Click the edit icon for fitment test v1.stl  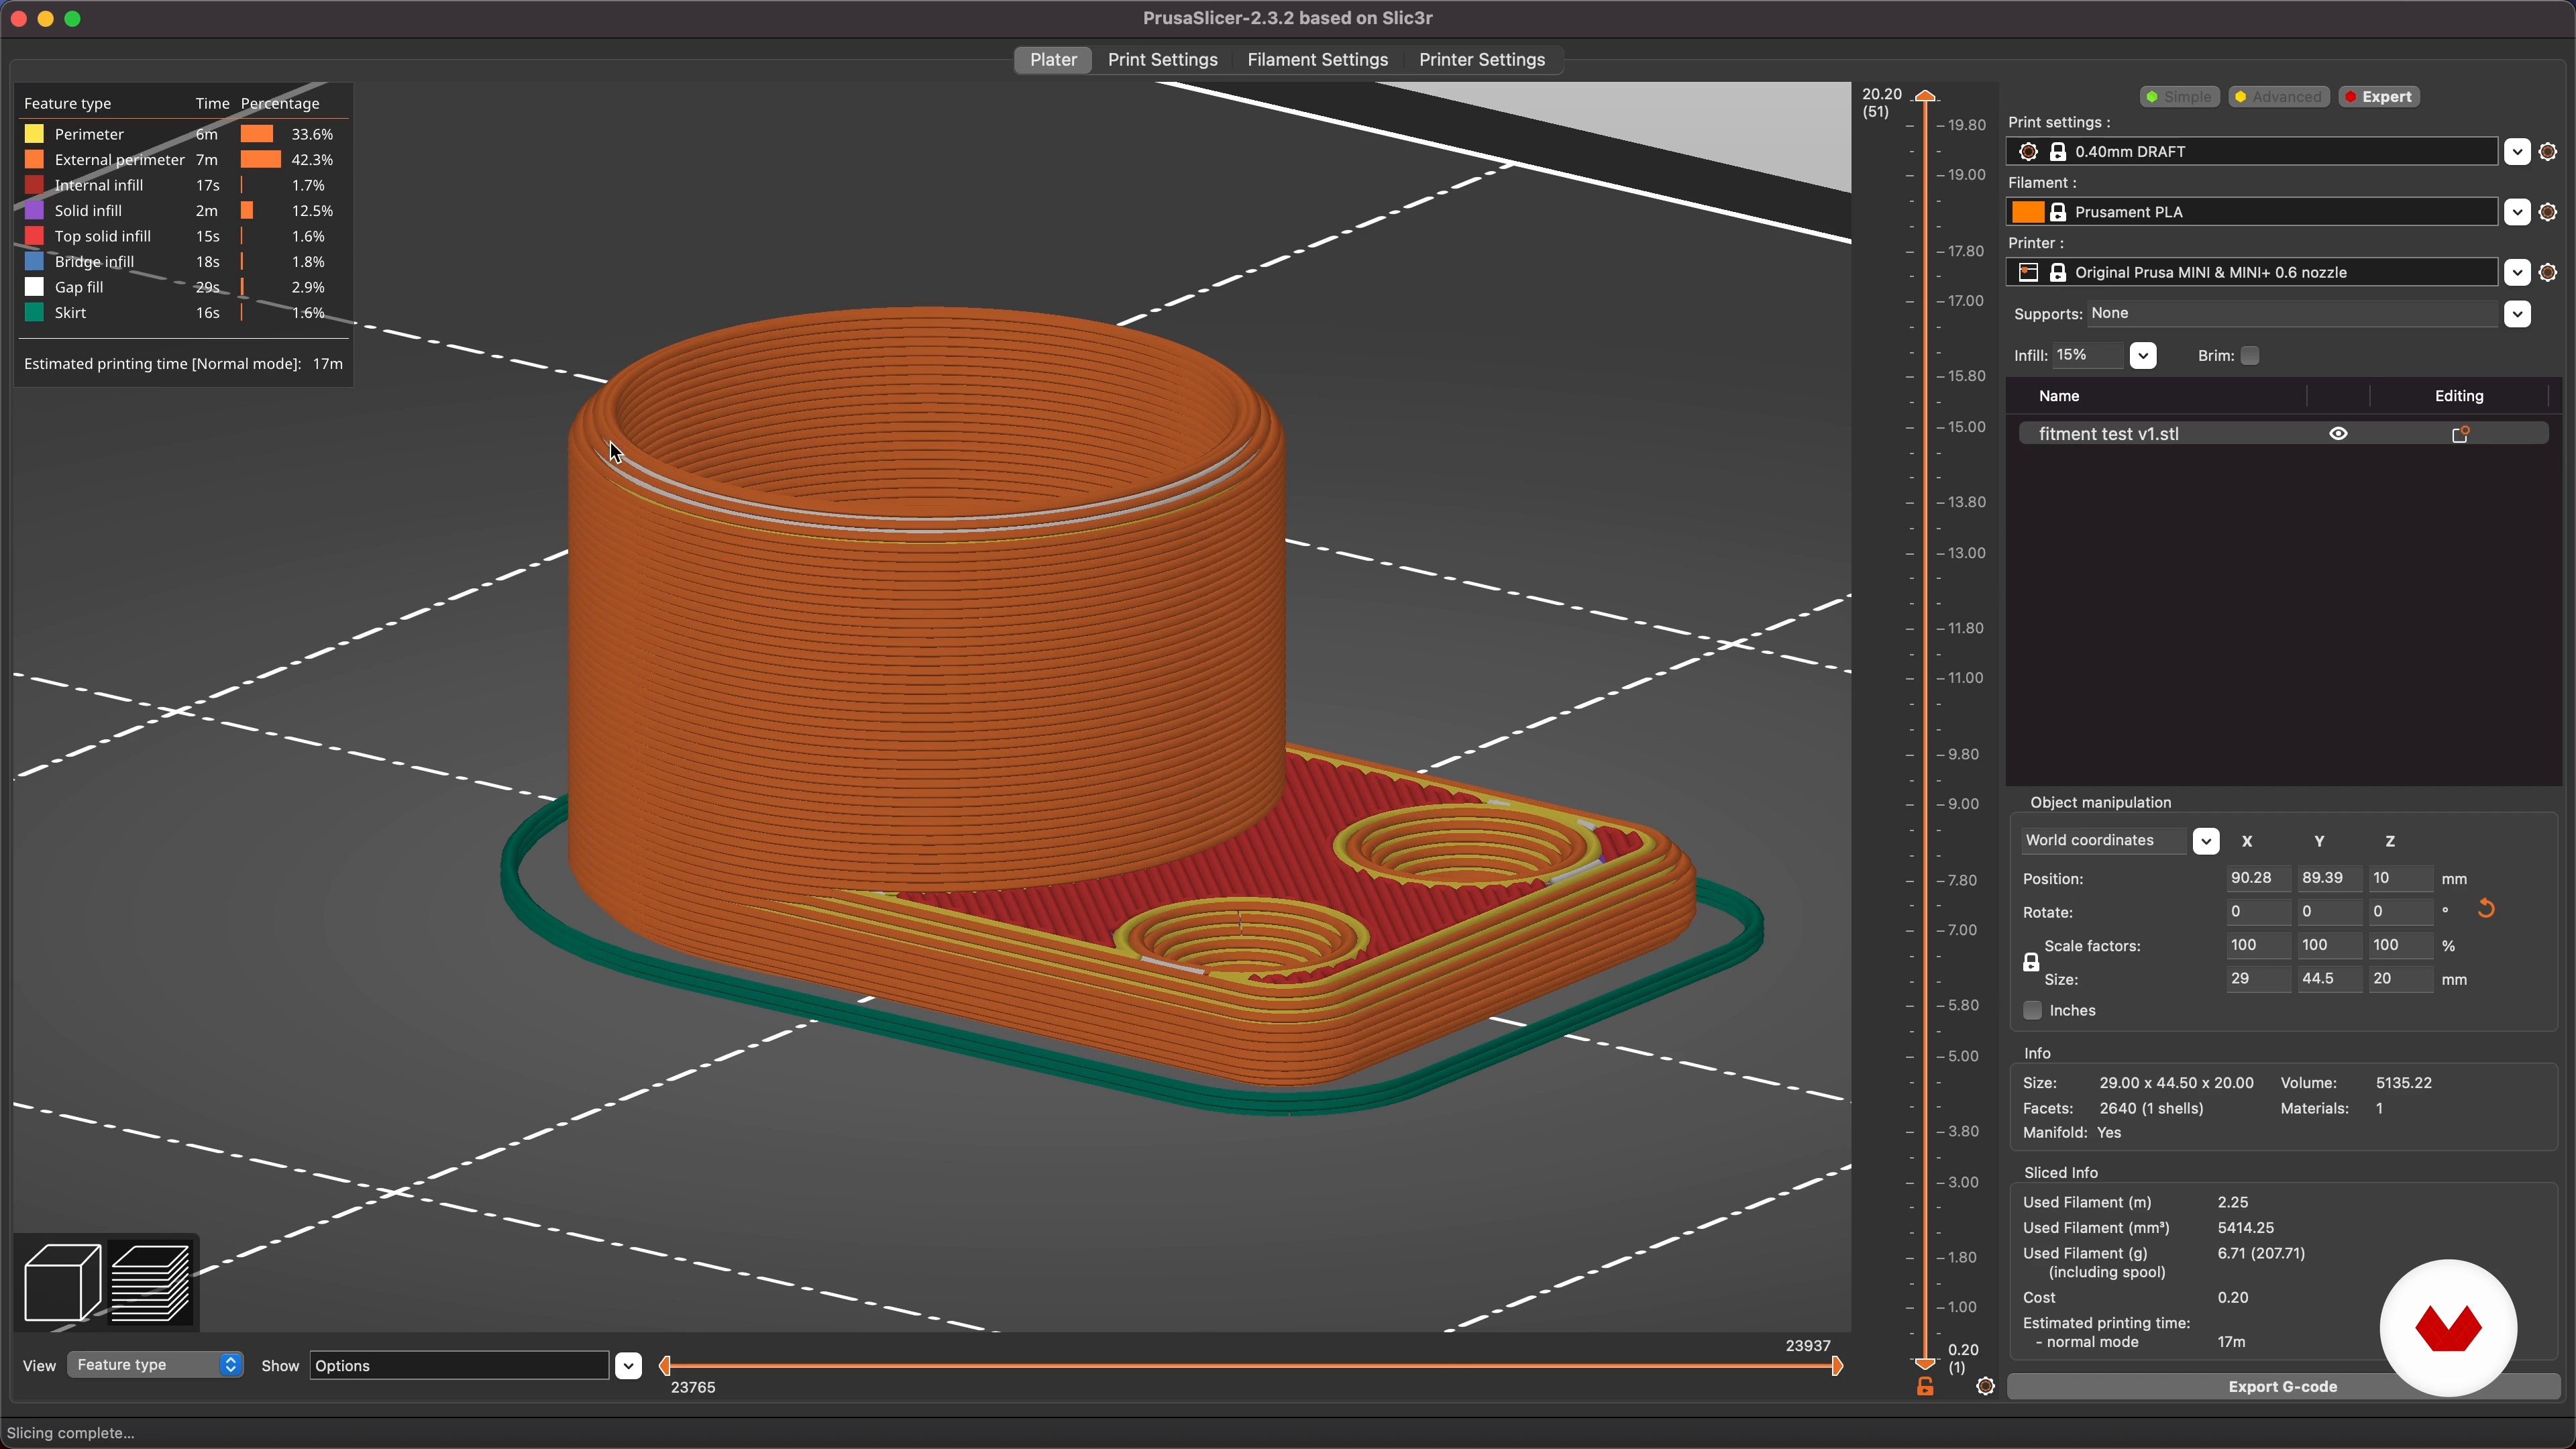[2461, 434]
